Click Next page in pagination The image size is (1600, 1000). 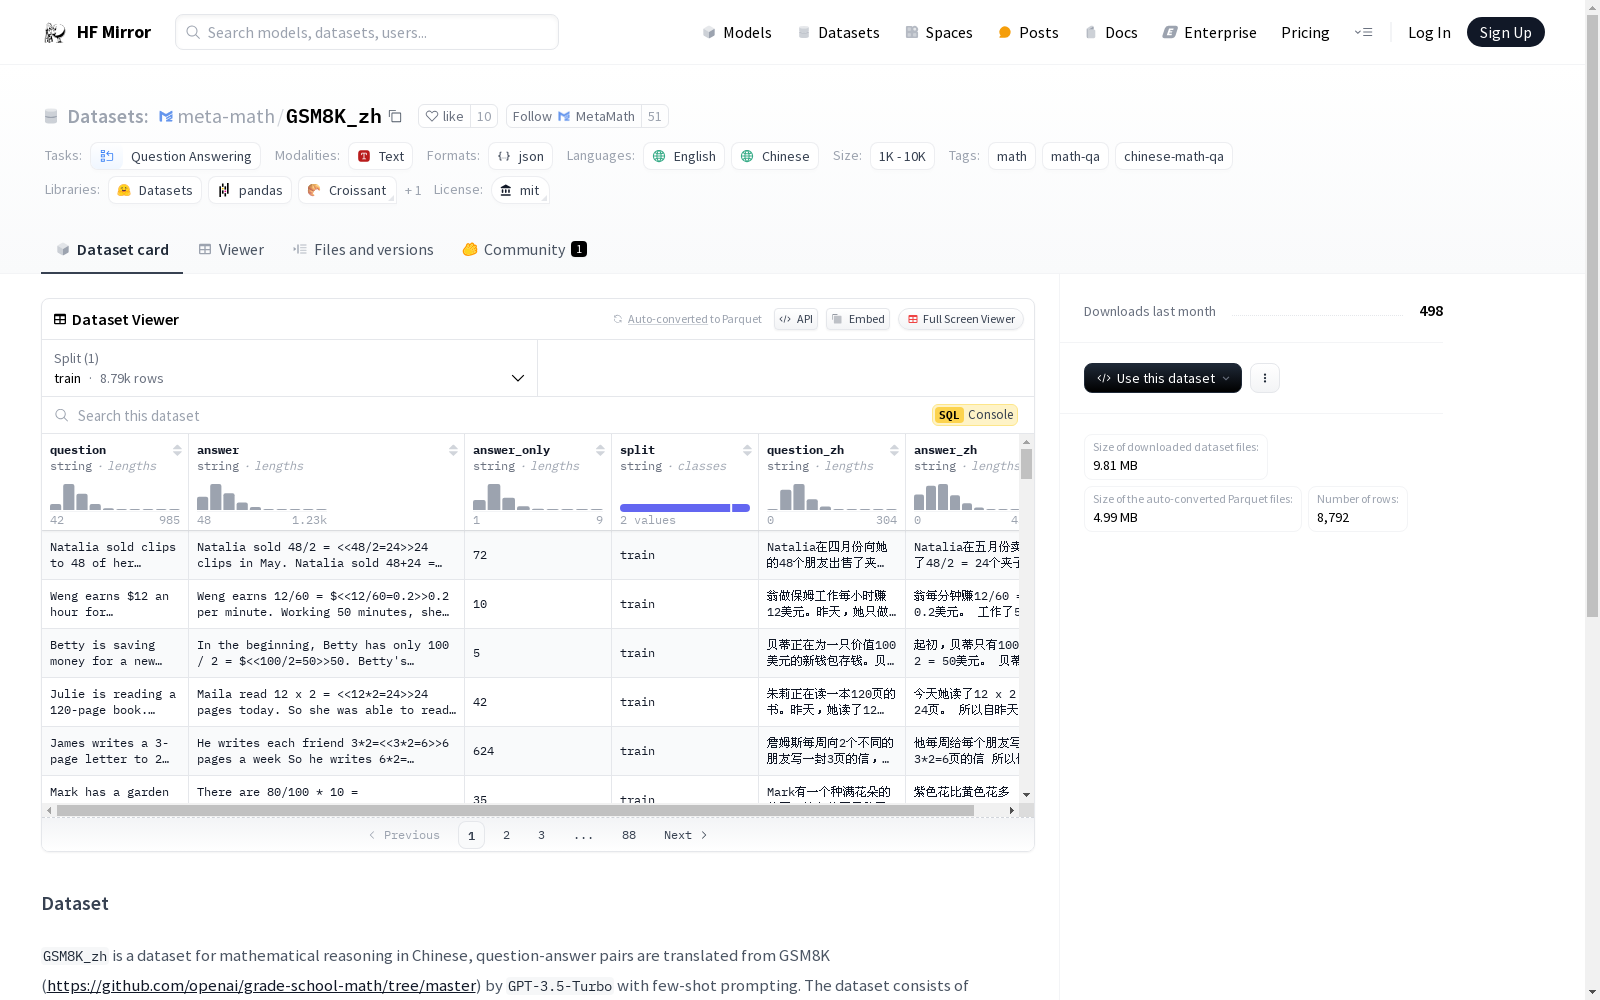tap(686, 835)
